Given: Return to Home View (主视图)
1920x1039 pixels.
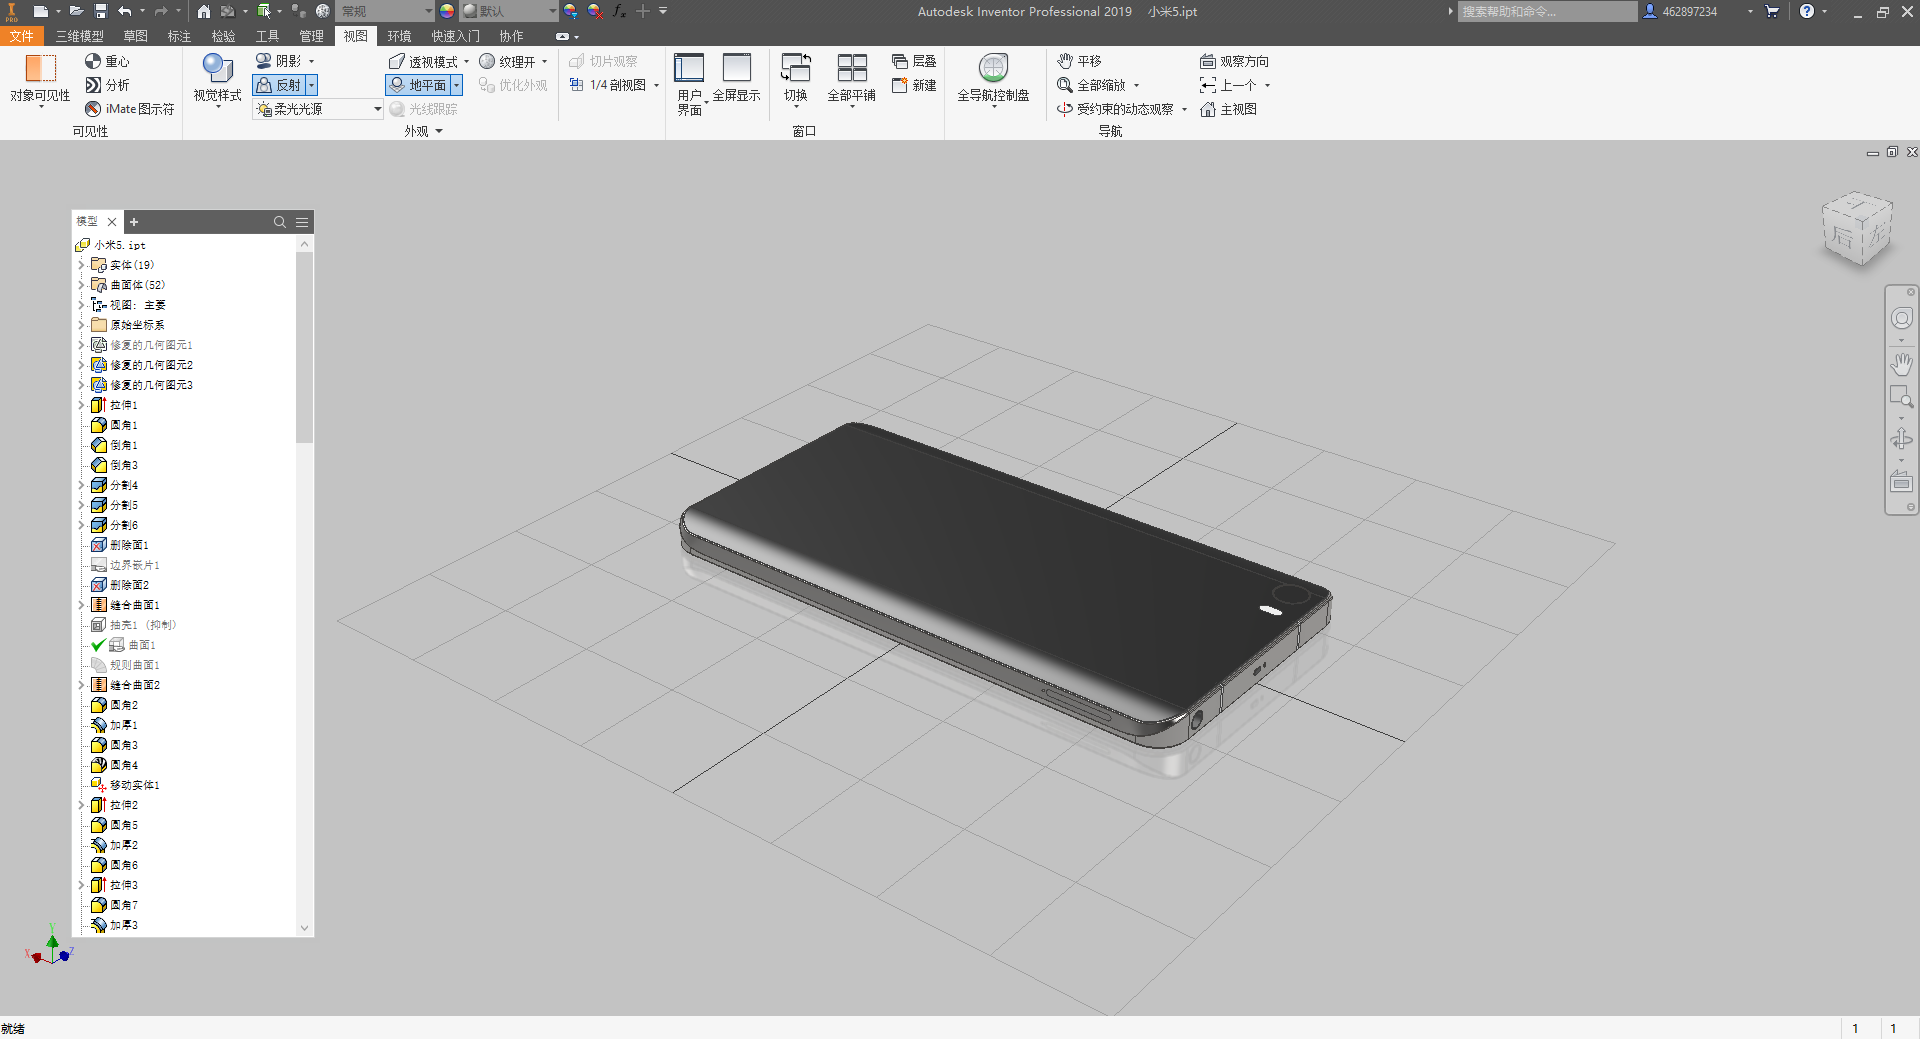Looking at the screenshot, I should [1228, 109].
